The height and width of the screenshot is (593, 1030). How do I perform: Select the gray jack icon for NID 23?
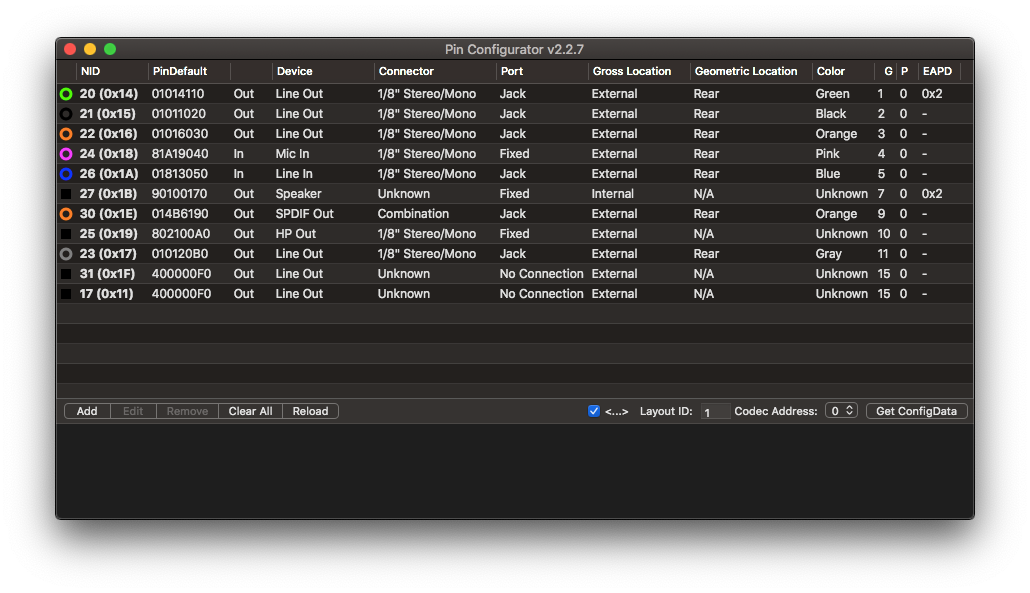tap(66, 254)
